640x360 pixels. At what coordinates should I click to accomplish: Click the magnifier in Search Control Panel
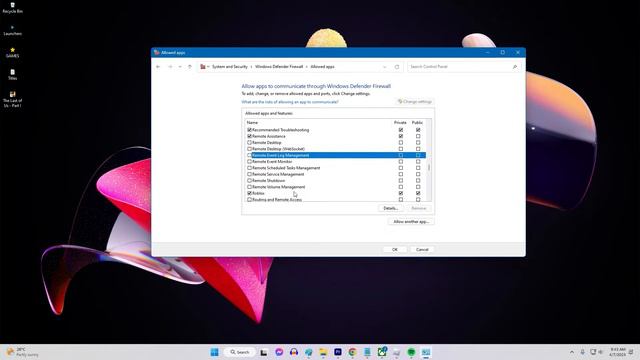[515, 67]
